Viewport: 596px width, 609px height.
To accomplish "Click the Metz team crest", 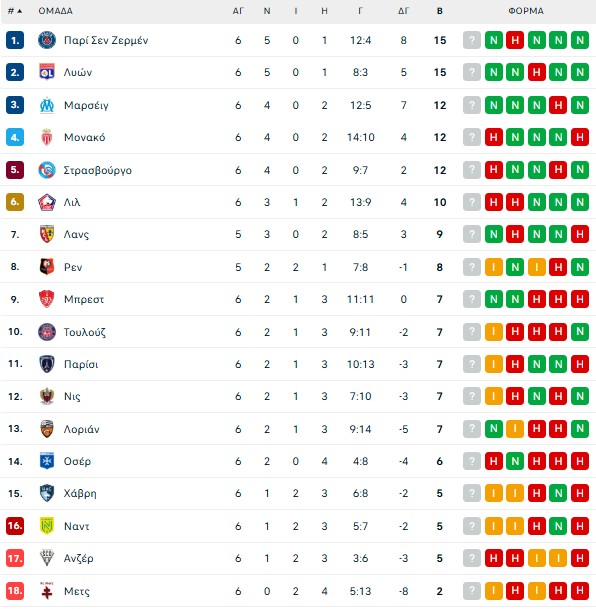I will point(47,591).
